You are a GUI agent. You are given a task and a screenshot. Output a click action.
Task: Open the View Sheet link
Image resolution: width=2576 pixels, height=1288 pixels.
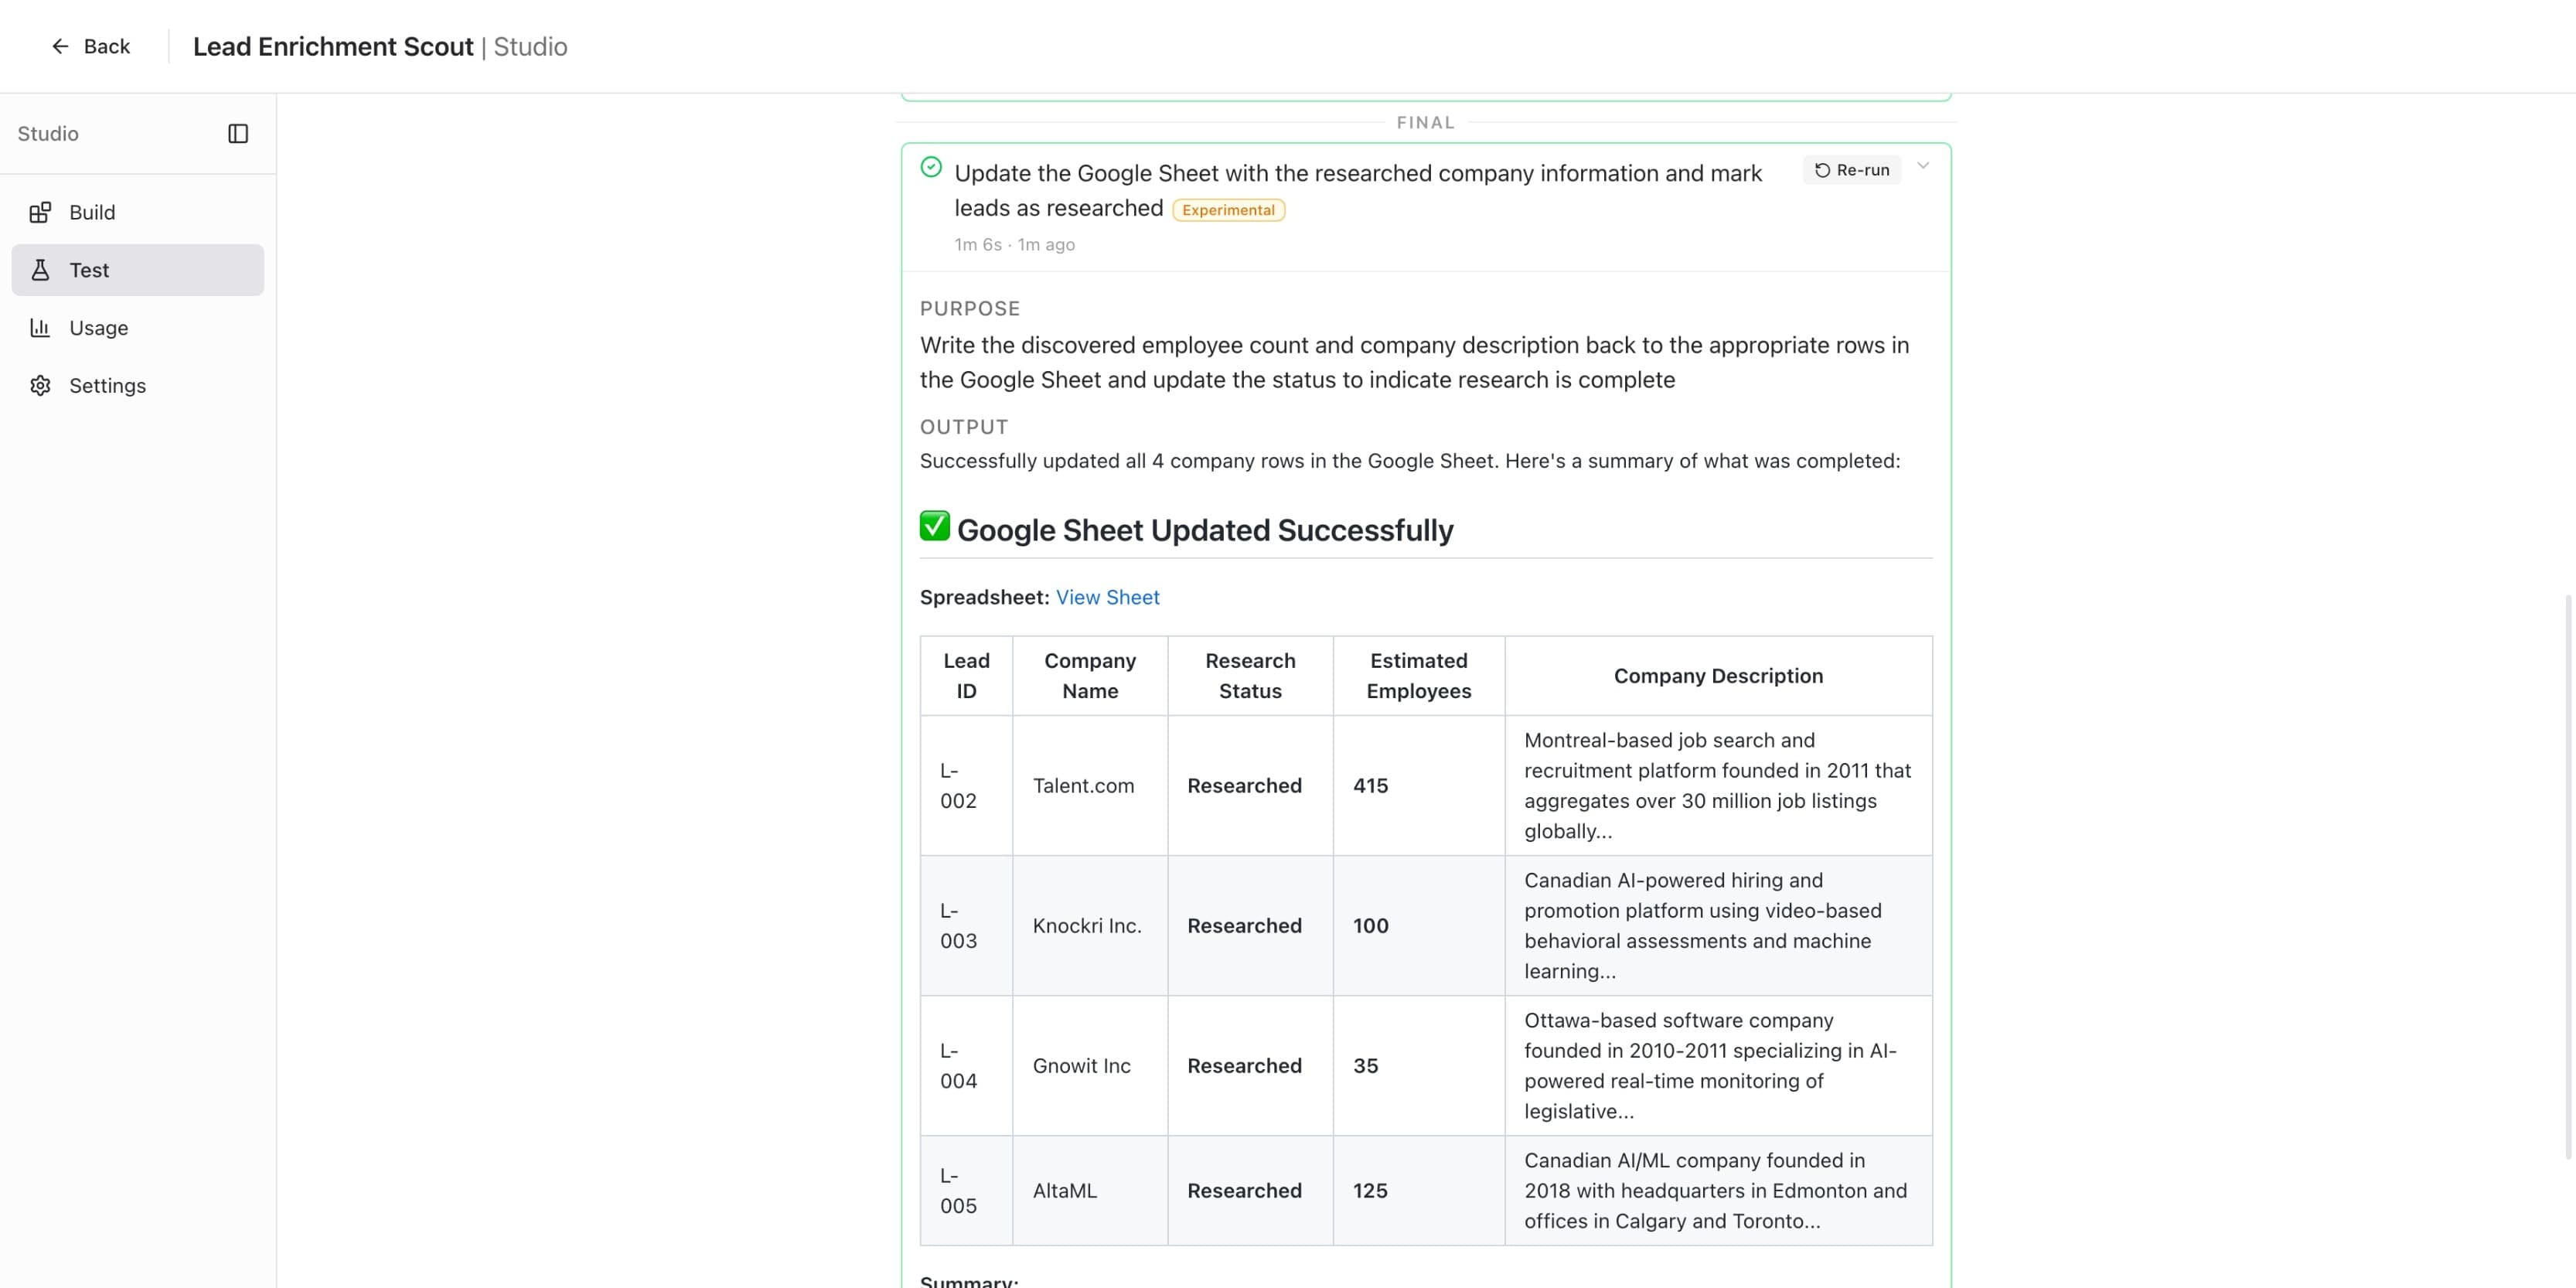(1107, 597)
